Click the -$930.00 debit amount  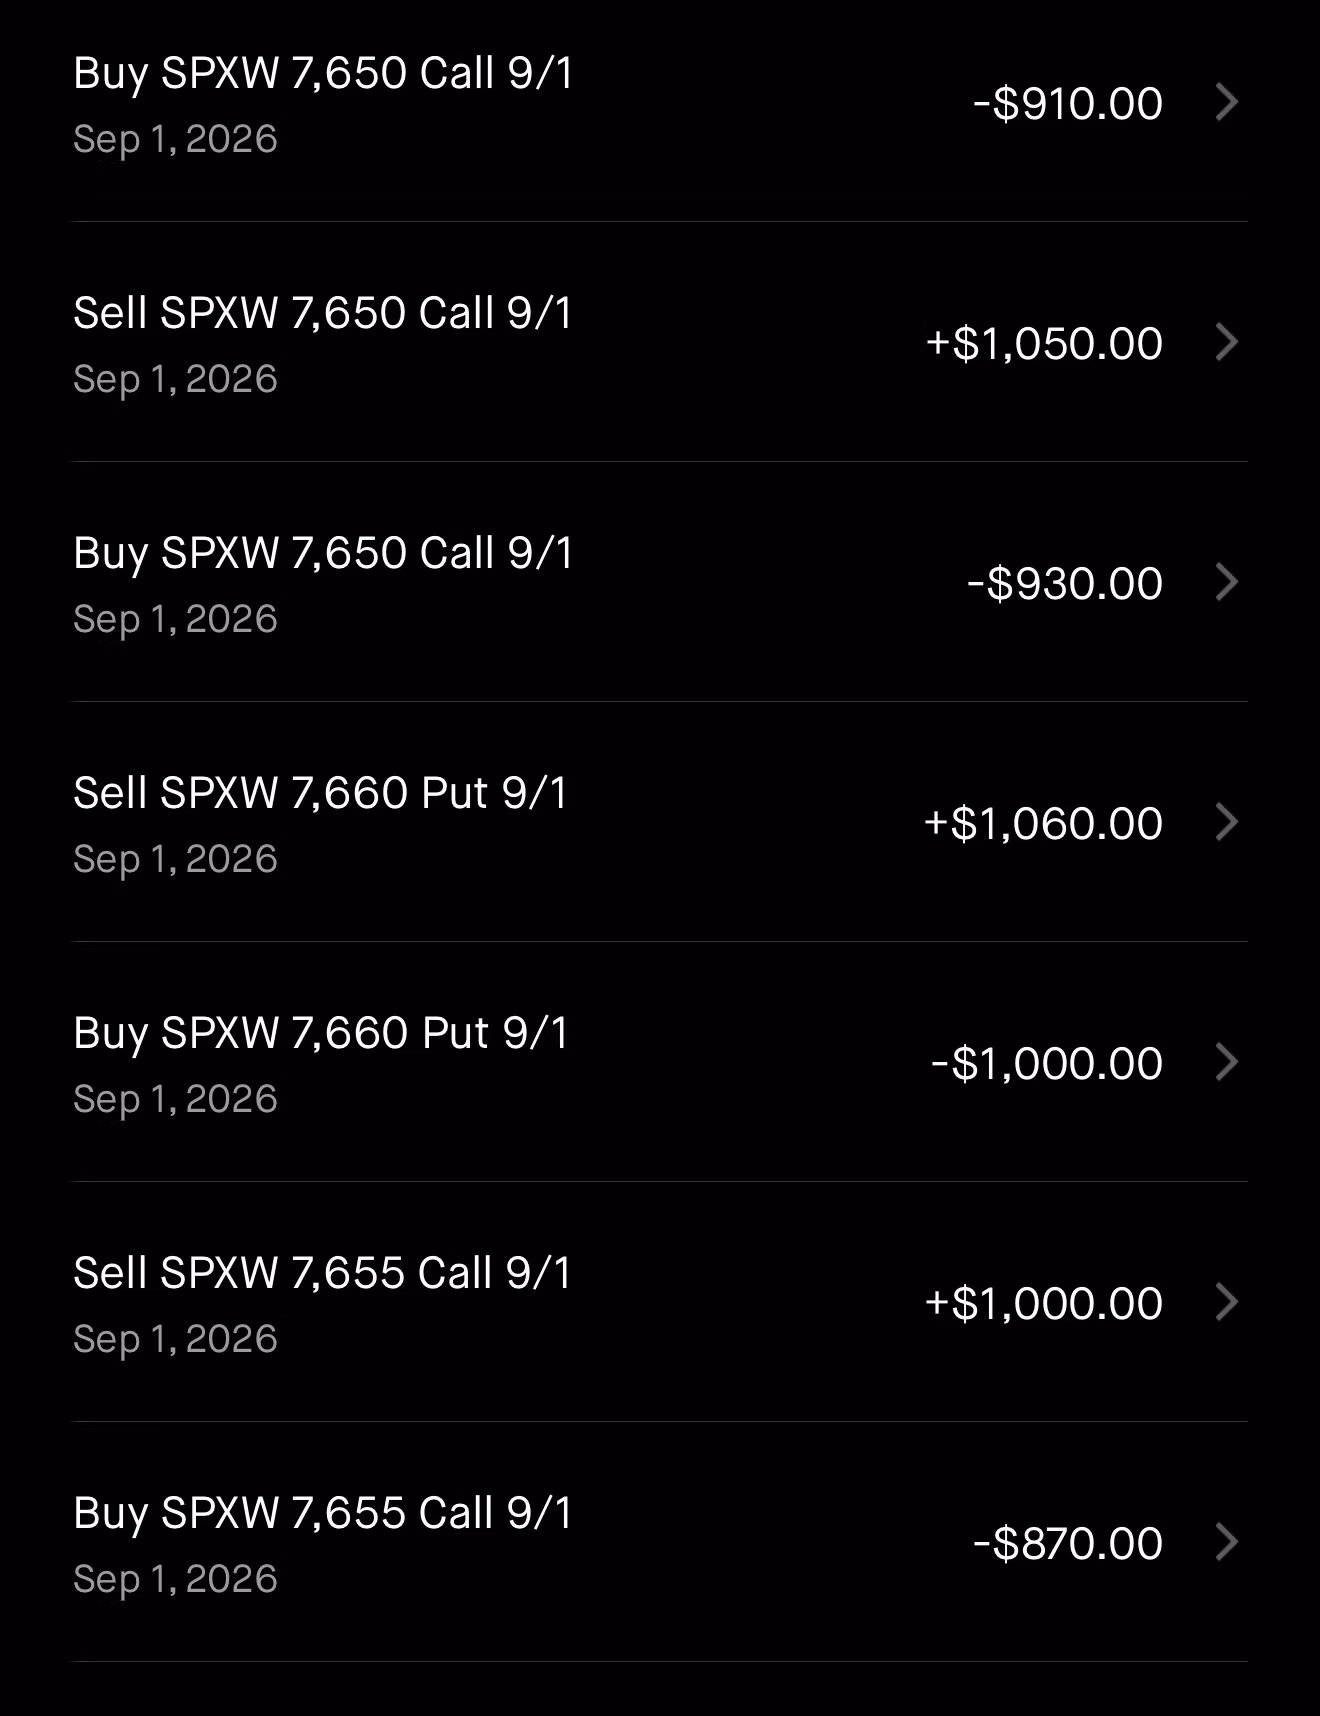(x=1064, y=584)
